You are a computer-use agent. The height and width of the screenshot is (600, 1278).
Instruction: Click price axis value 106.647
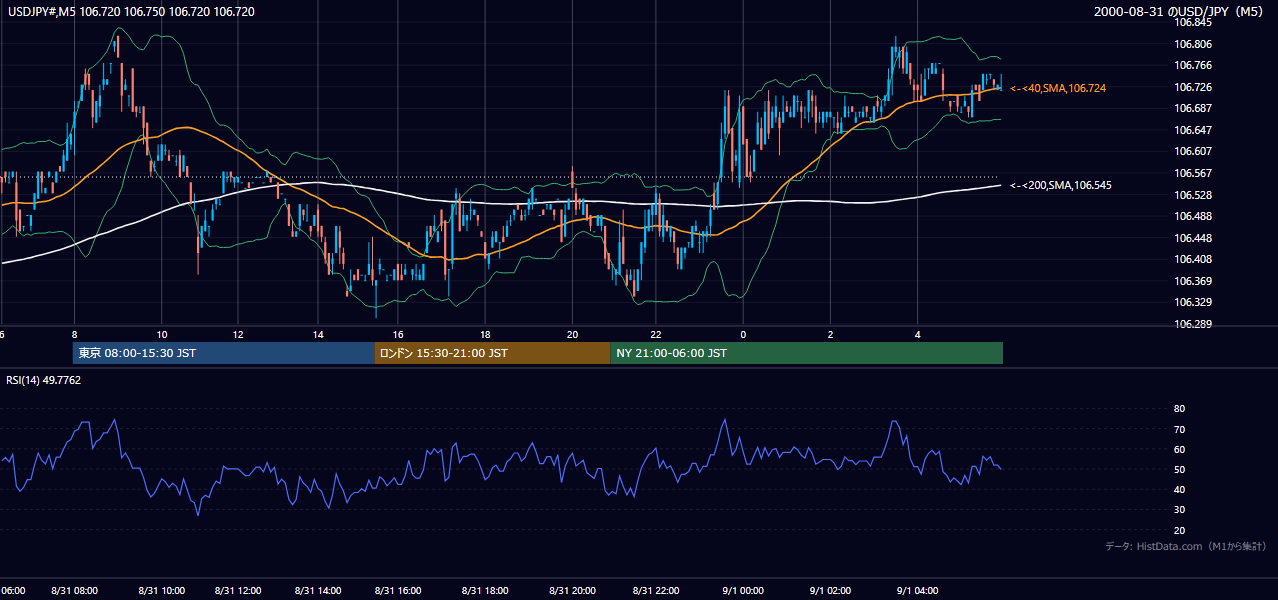coord(1193,130)
